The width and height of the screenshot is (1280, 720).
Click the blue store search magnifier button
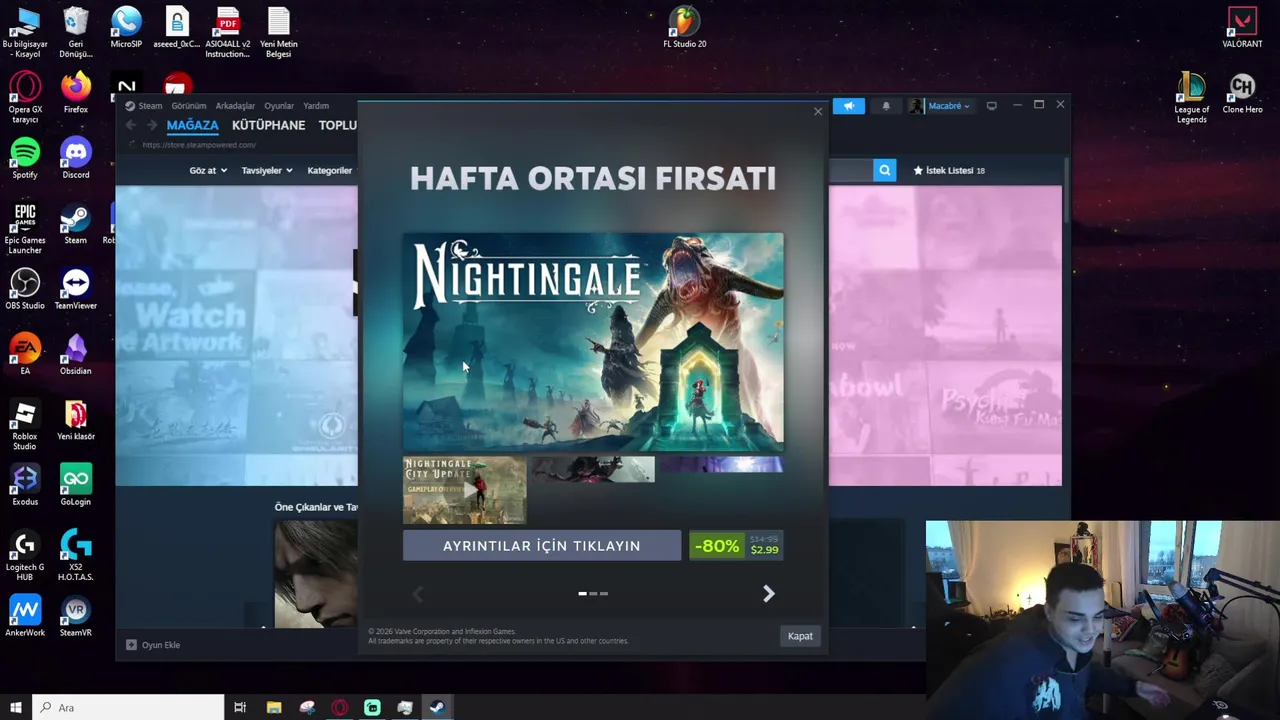tap(884, 170)
